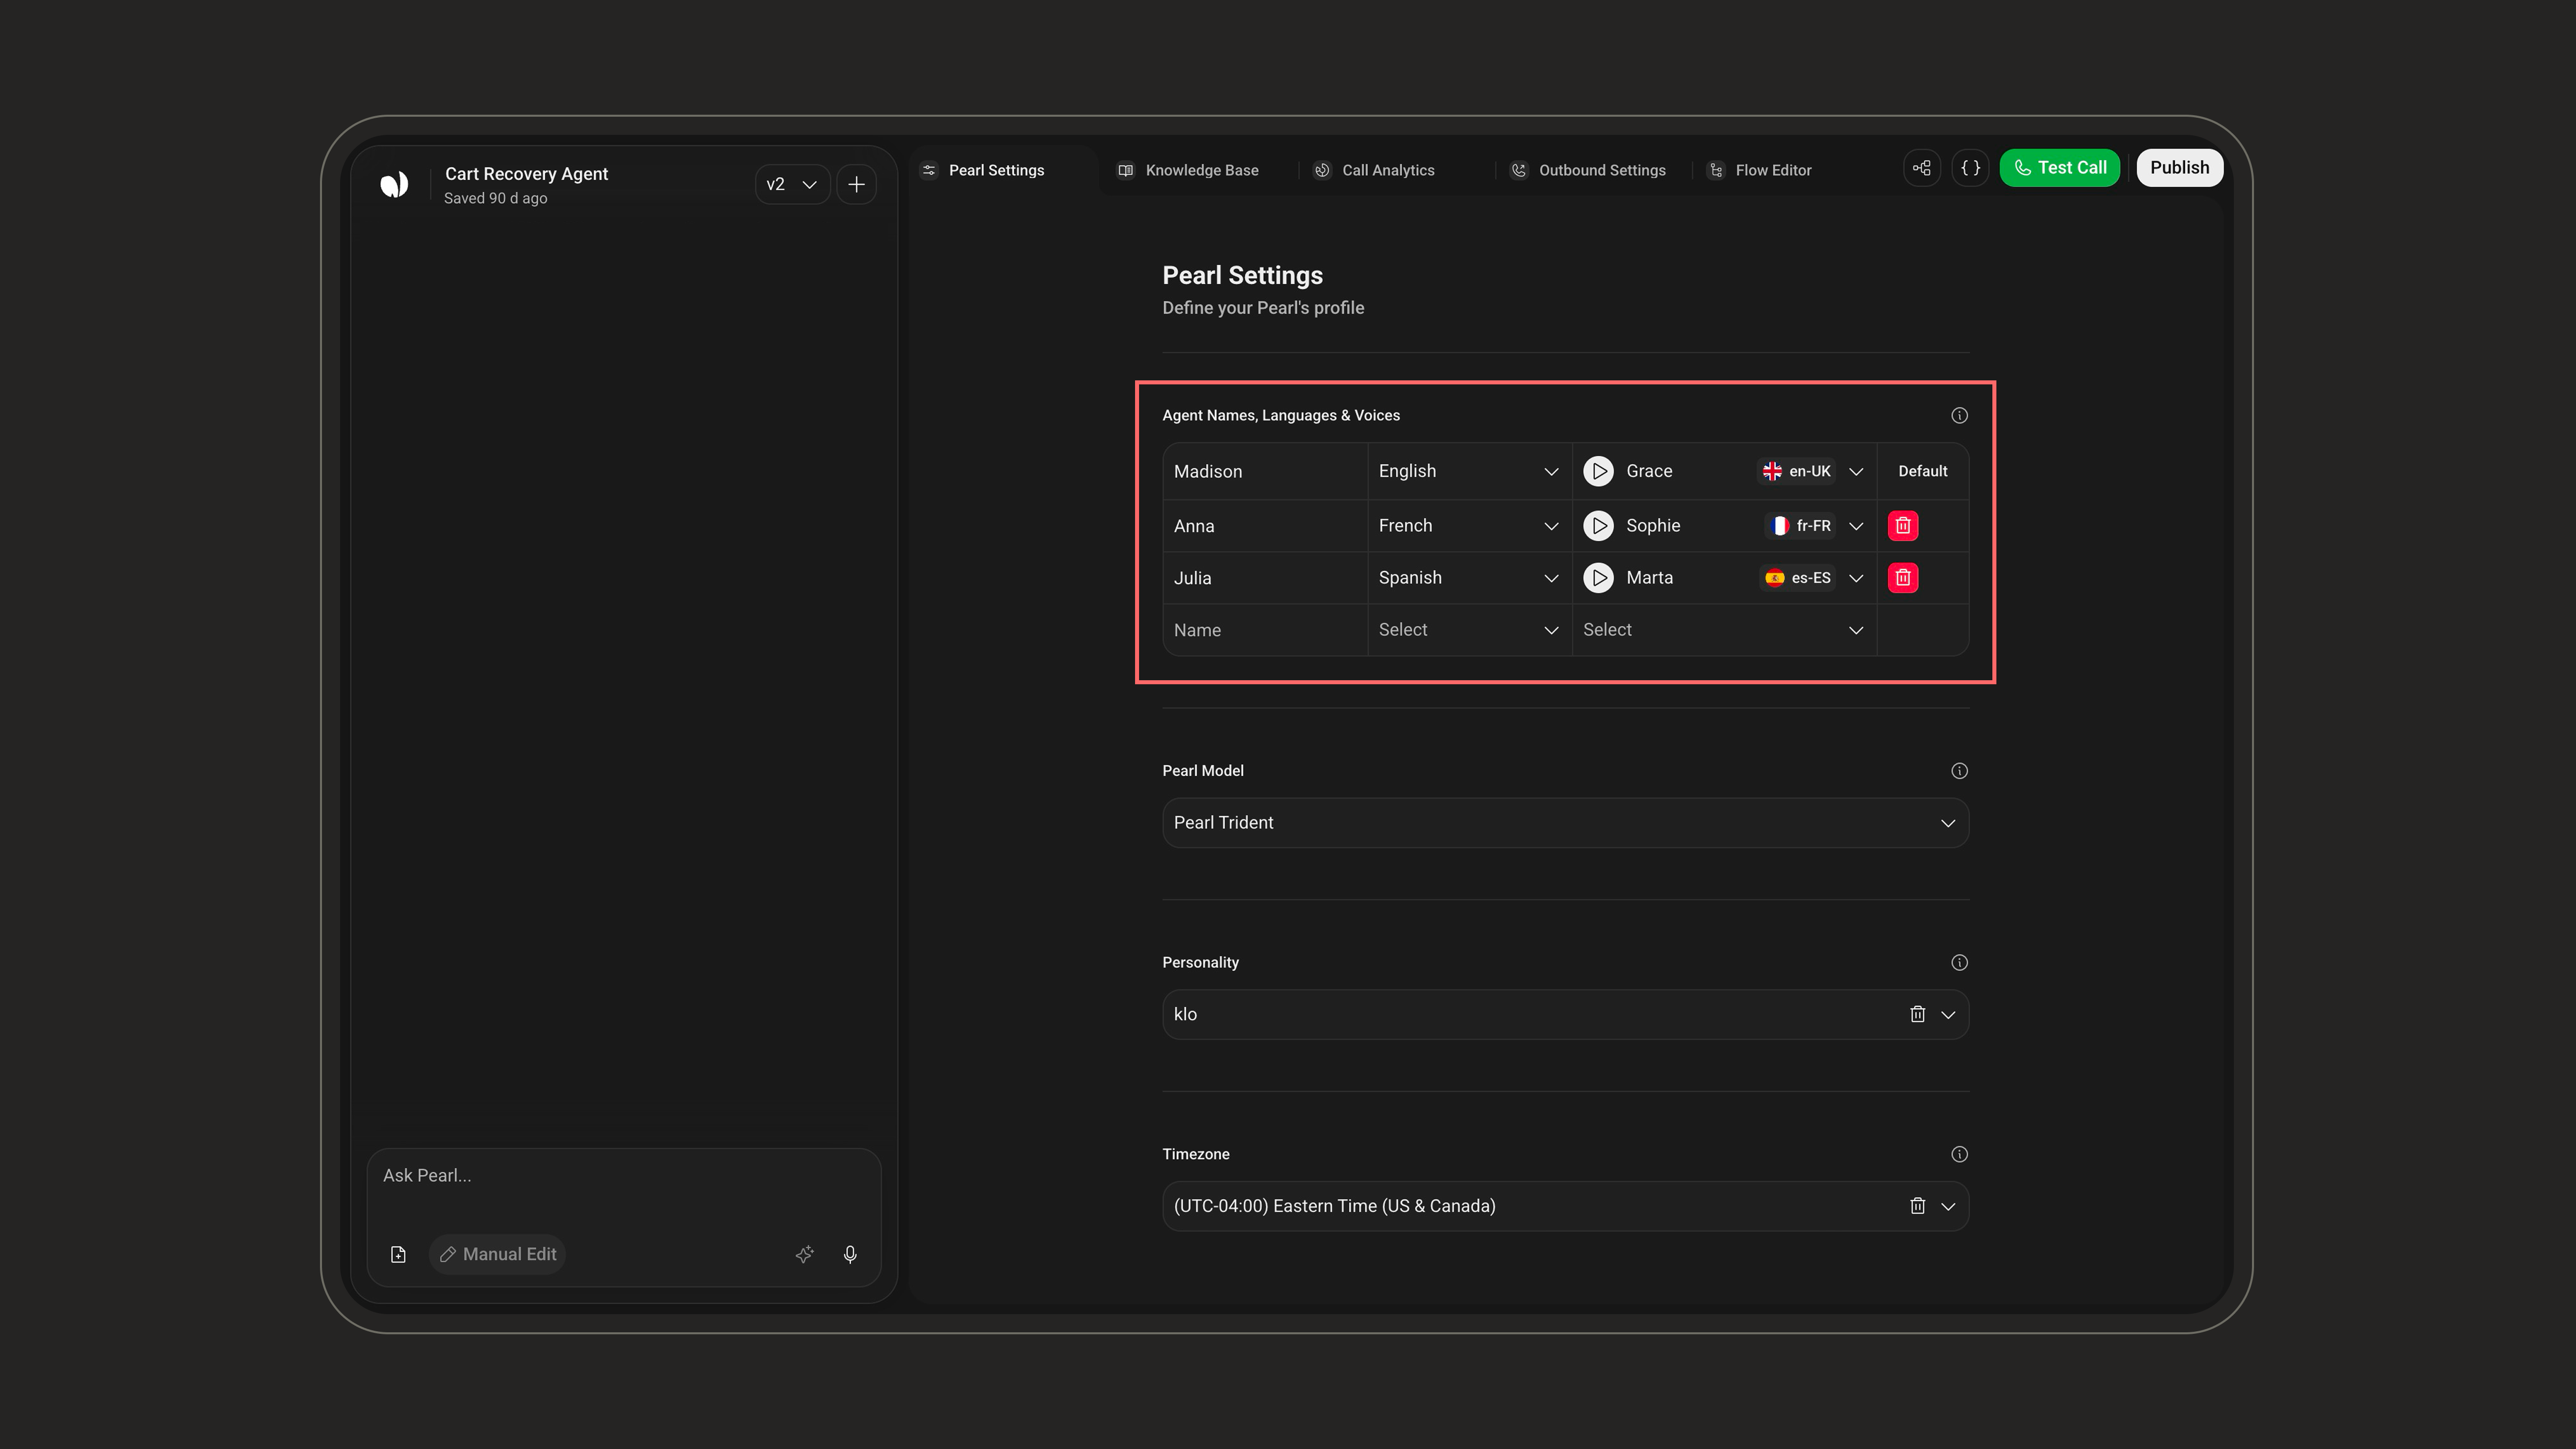Click the Cart Recovery Agent title
Image resolution: width=2576 pixels, height=1449 pixels.
point(526,174)
